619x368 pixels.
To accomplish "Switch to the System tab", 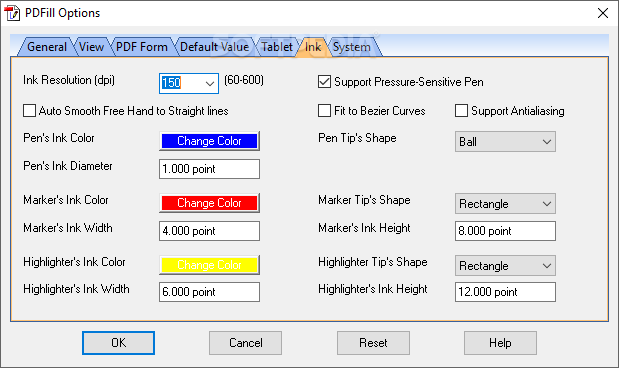I will pyautogui.click(x=351, y=47).
